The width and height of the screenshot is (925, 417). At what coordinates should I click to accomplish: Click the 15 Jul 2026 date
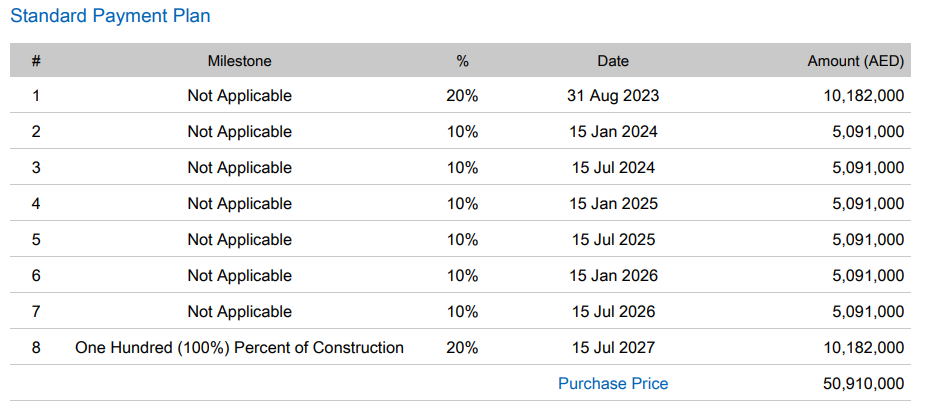pos(613,312)
